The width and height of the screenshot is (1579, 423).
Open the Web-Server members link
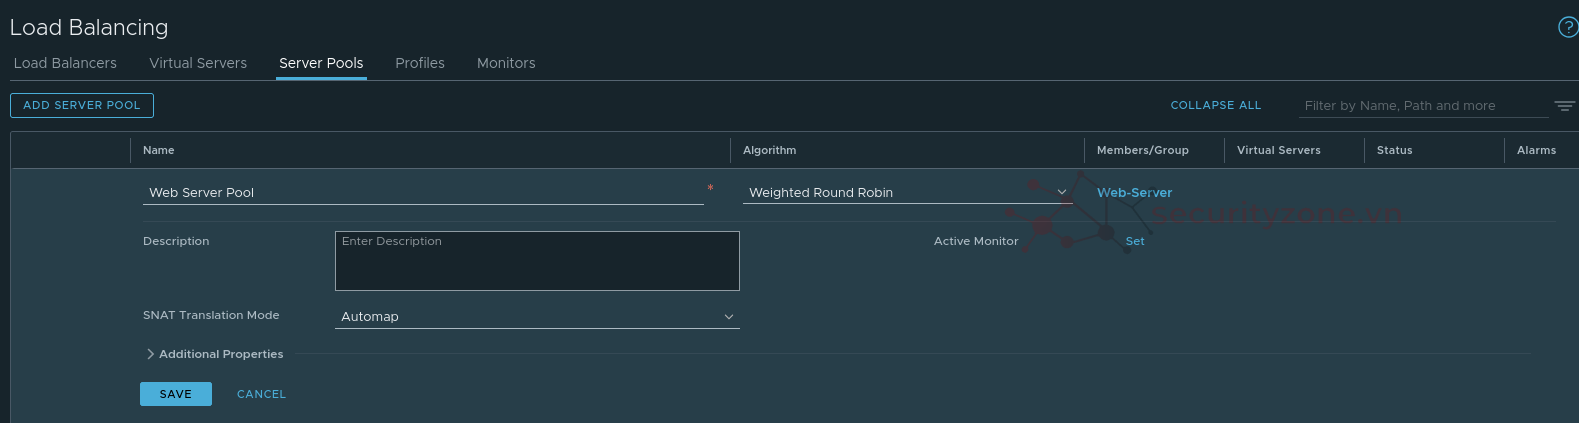point(1134,192)
